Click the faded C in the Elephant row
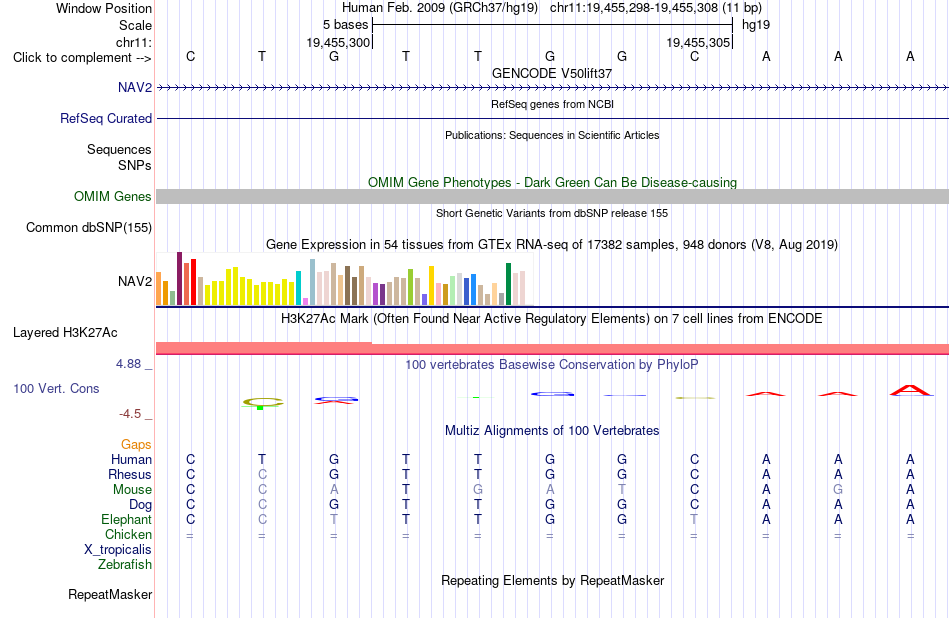 (262, 519)
